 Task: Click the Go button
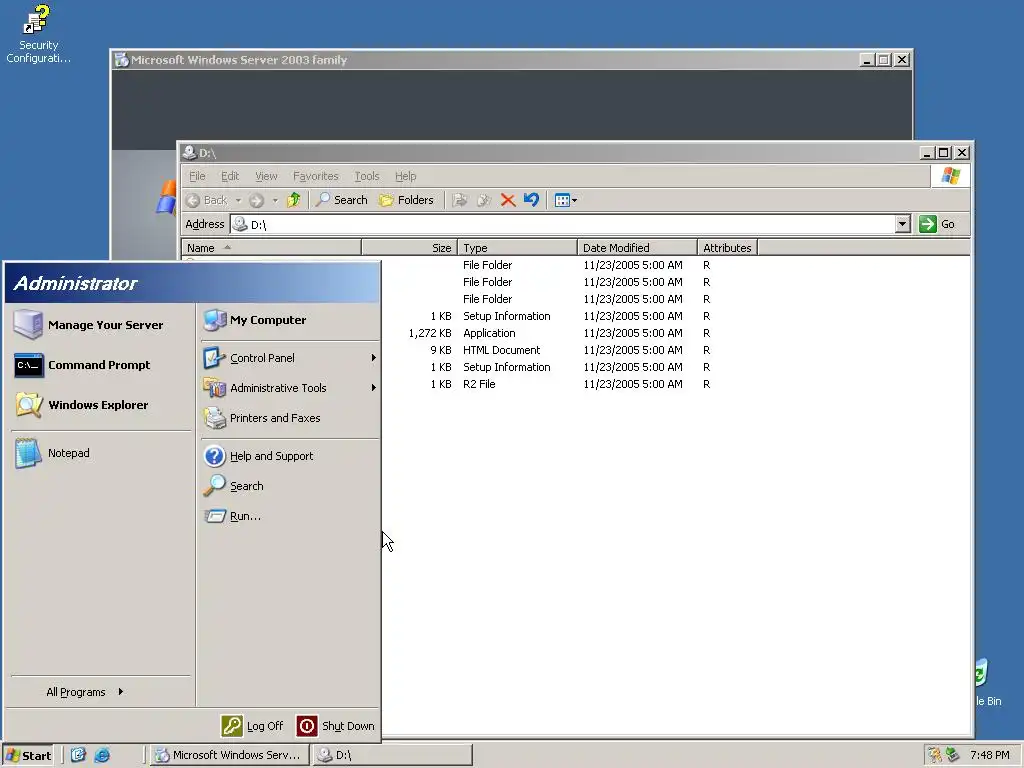coord(937,225)
